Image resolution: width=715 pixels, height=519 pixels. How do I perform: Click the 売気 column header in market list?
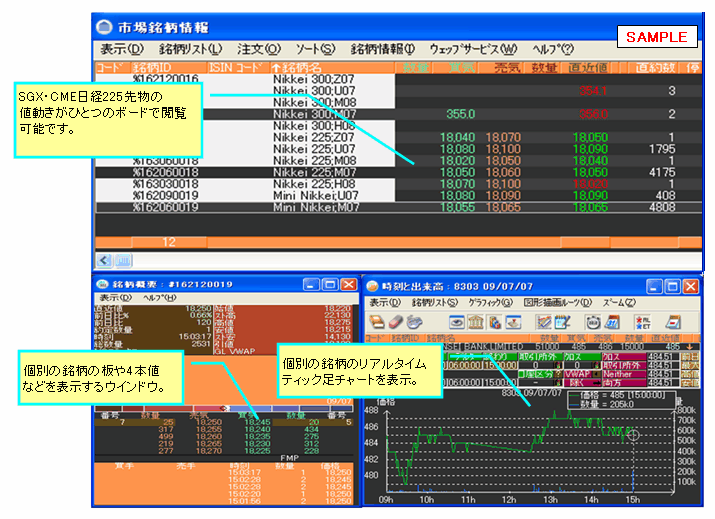coord(507,67)
